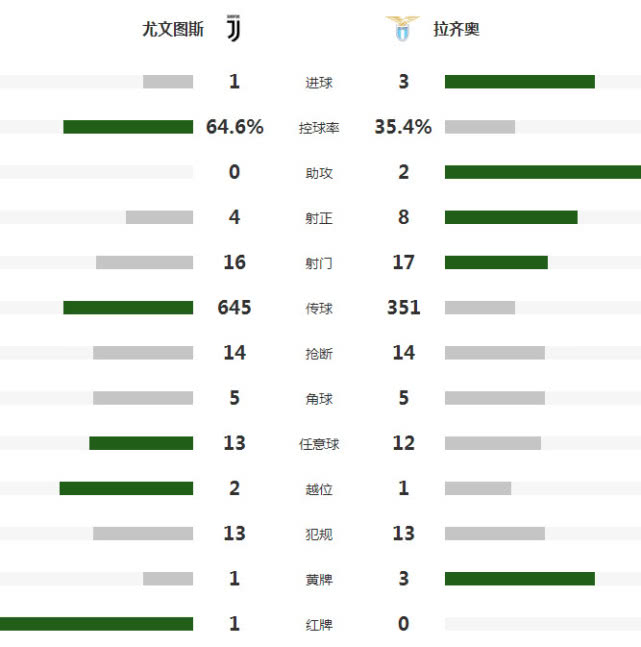Select the 645 passes value
Screen dimensions: 641x647
coord(234,307)
